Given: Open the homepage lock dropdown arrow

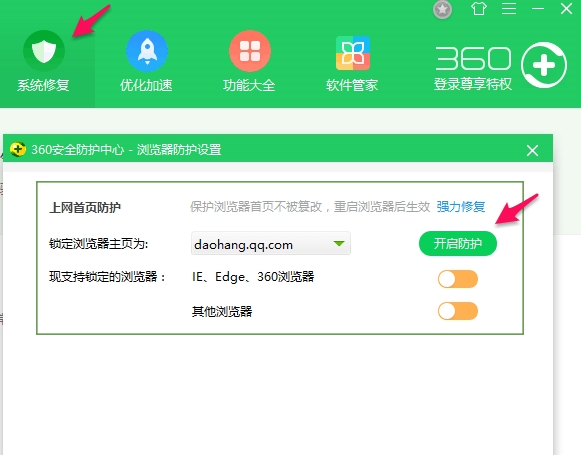Looking at the screenshot, I should 339,243.
